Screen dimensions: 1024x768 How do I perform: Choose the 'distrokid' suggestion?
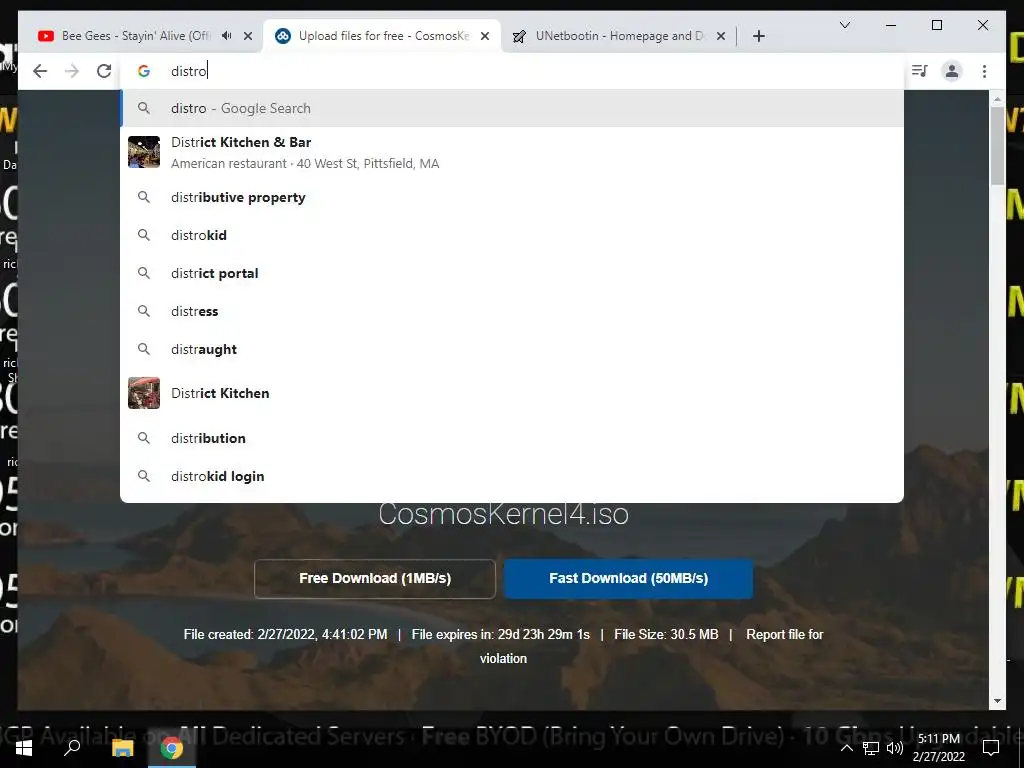[x=512, y=235]
